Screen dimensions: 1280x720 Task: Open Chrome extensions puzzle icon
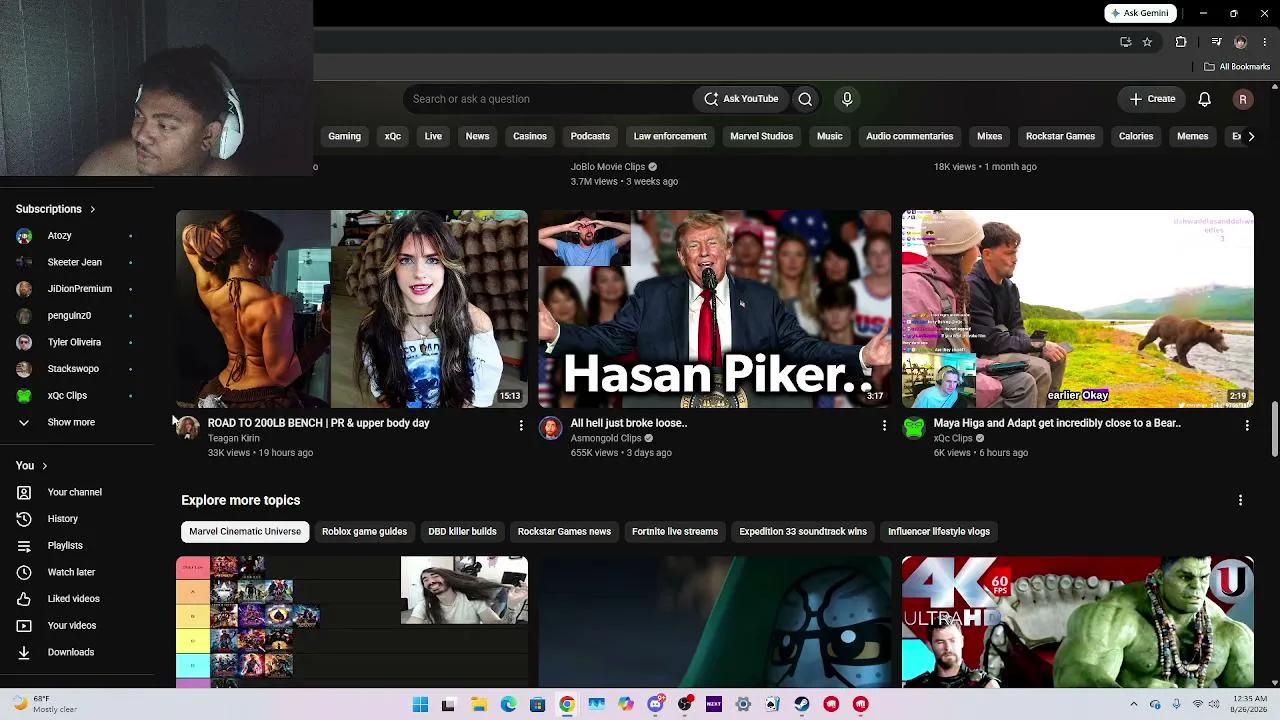tap(1181, 42)
